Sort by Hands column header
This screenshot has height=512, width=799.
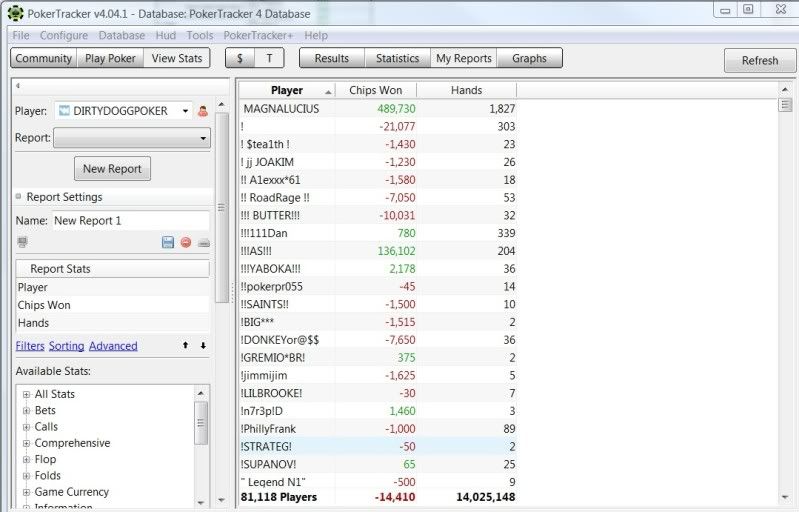click(466, 90)
